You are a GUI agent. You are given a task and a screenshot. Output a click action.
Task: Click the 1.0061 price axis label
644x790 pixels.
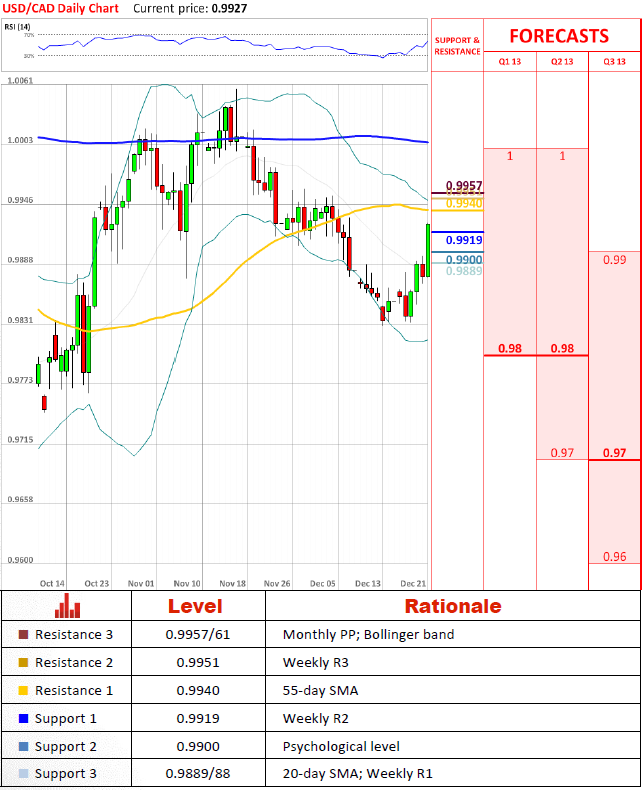pyautogui.click(x=20, y=81)
